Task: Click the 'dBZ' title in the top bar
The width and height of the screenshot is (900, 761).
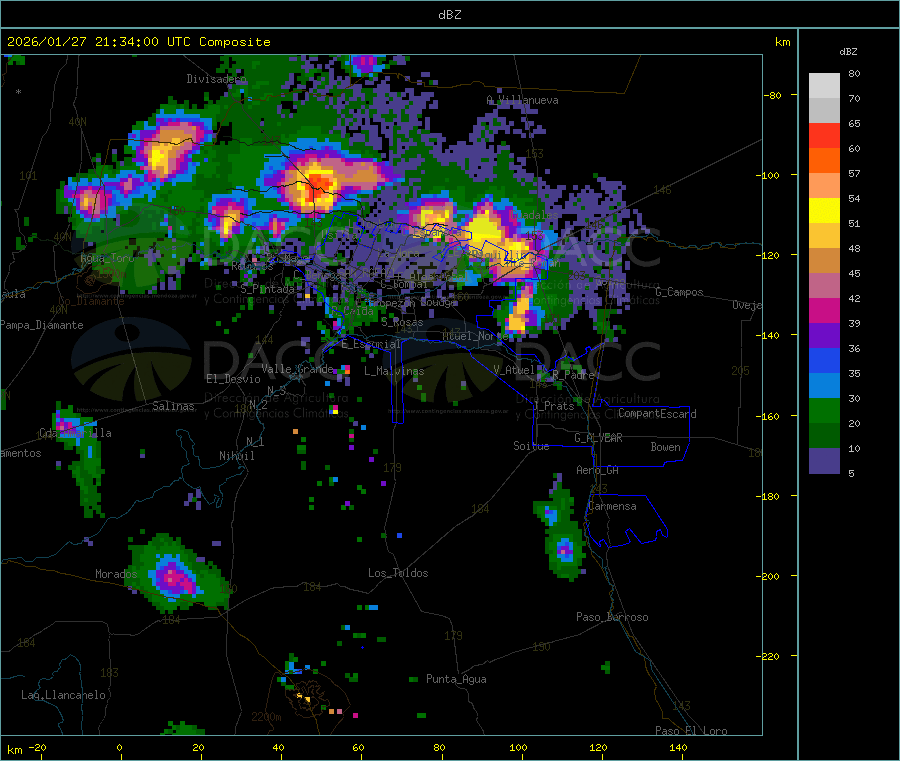Action: tap(449, 14)
